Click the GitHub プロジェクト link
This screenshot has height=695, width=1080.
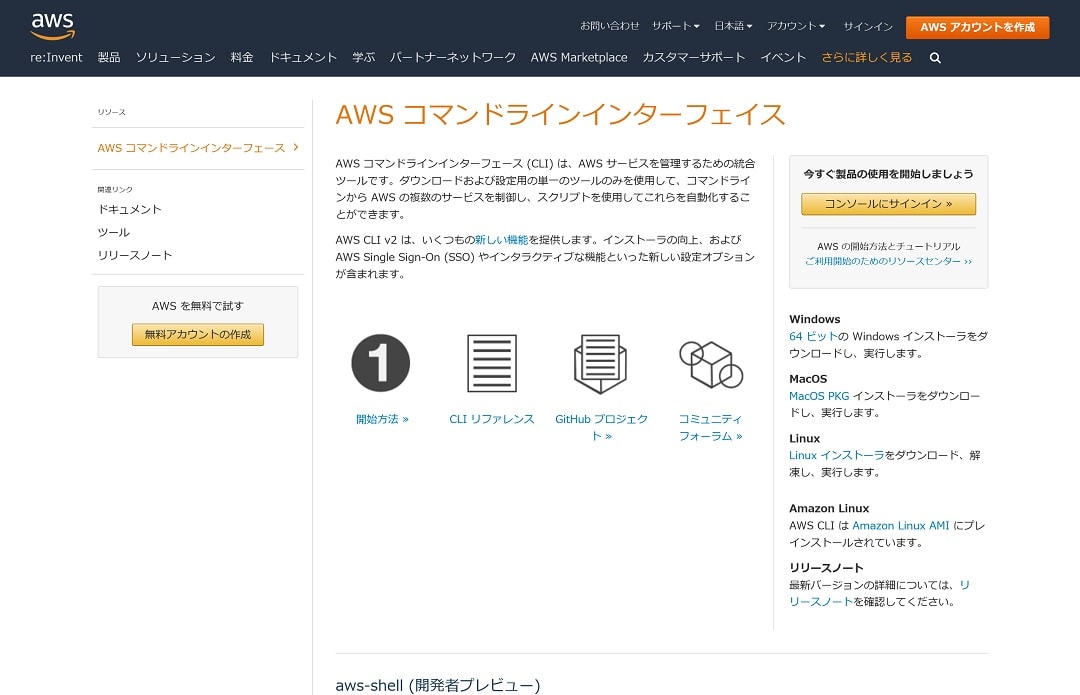601,427
